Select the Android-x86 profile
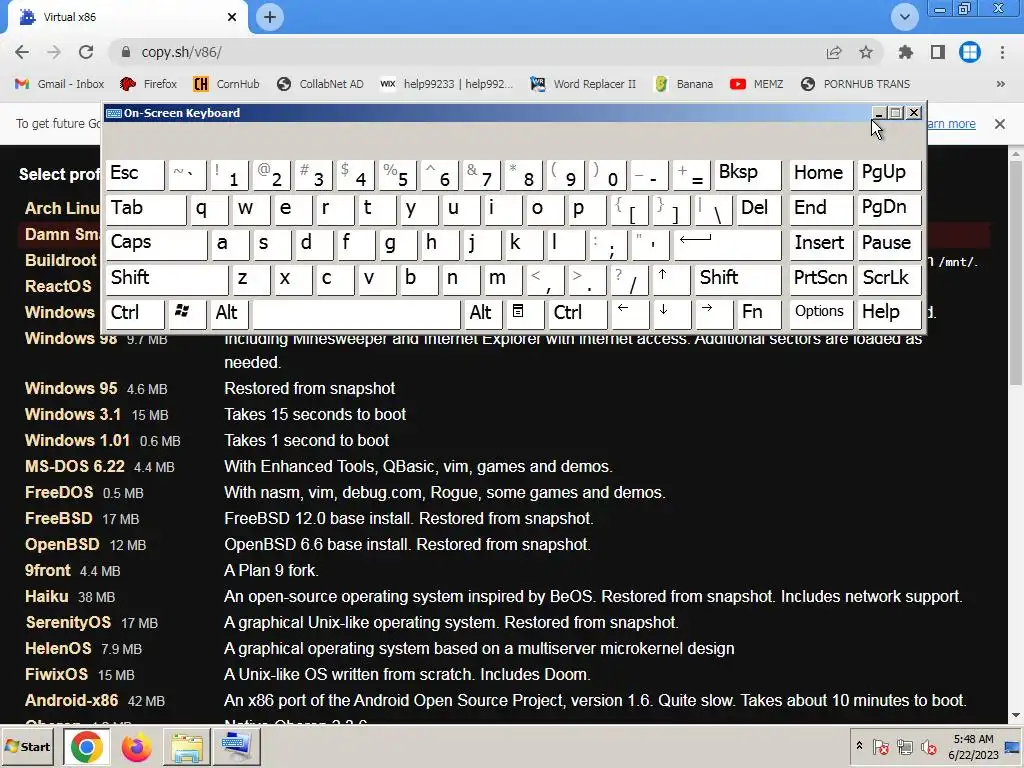 click(71, 701)
